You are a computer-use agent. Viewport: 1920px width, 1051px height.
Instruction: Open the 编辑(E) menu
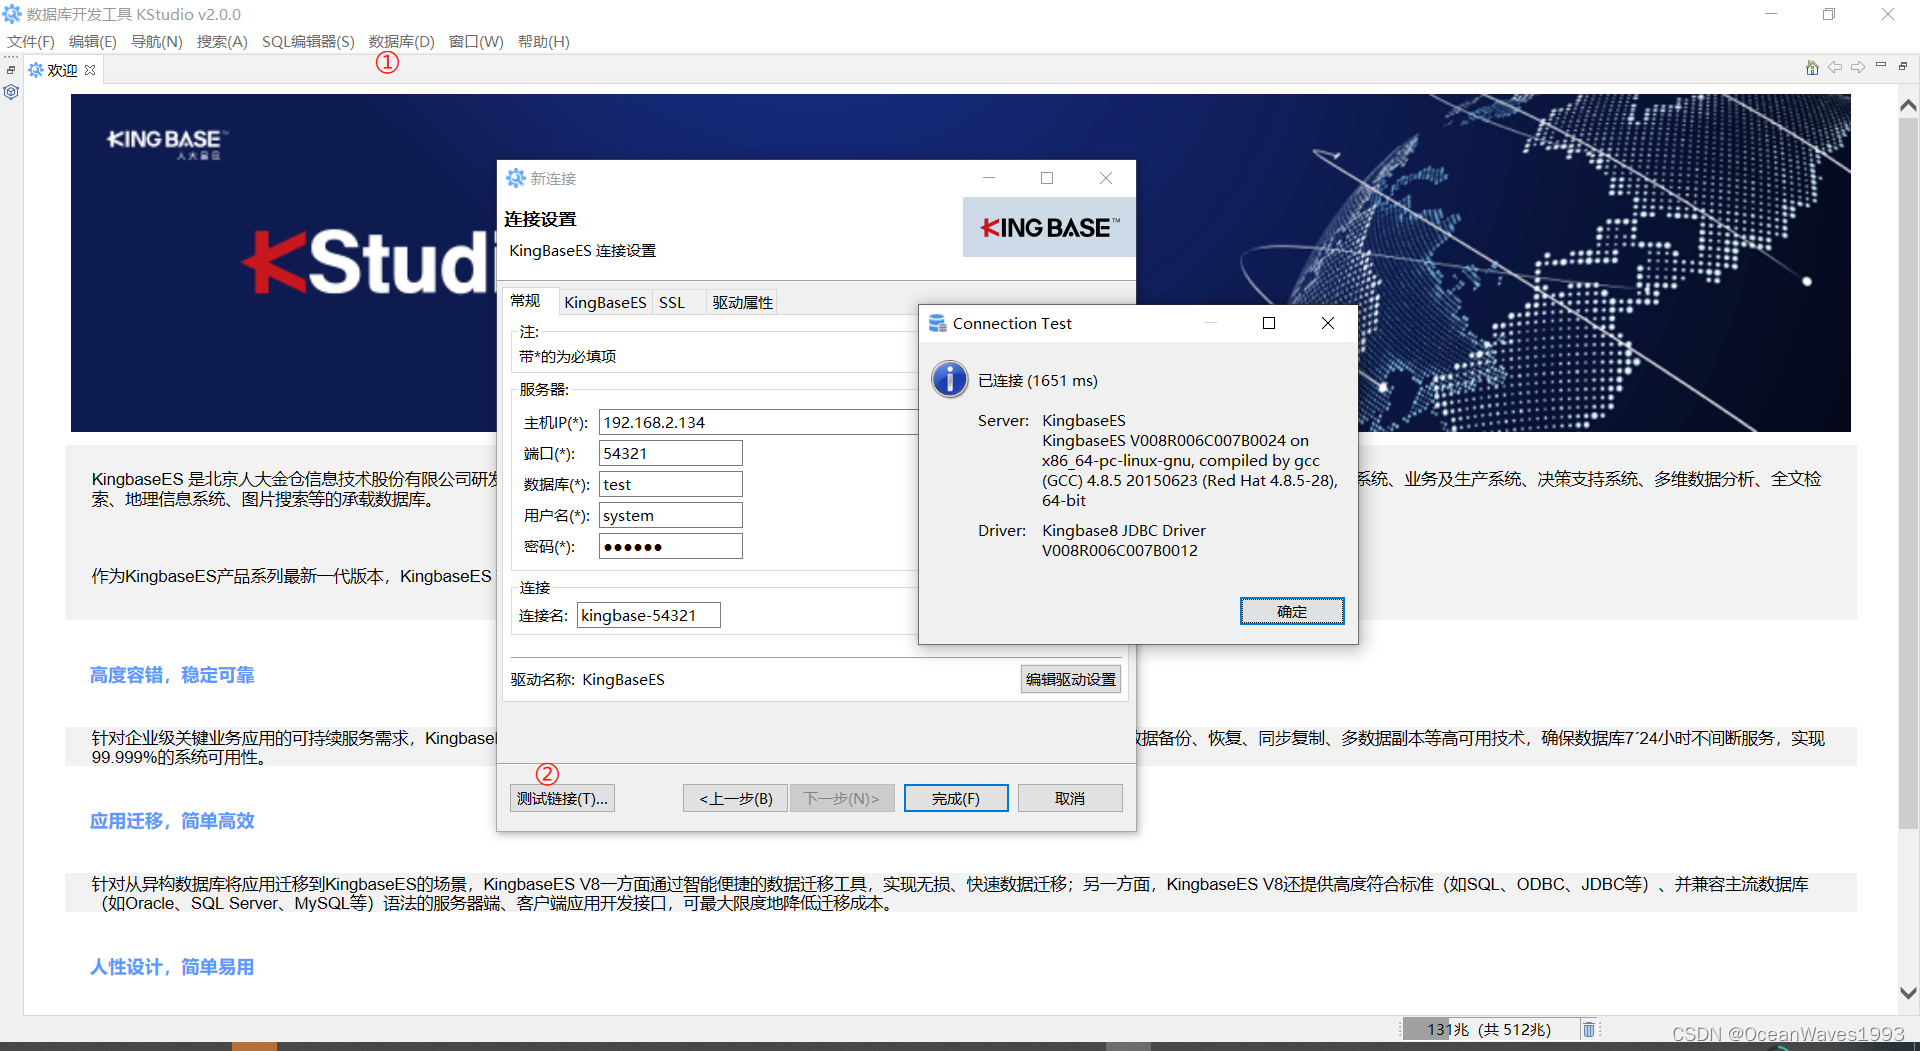93,41
